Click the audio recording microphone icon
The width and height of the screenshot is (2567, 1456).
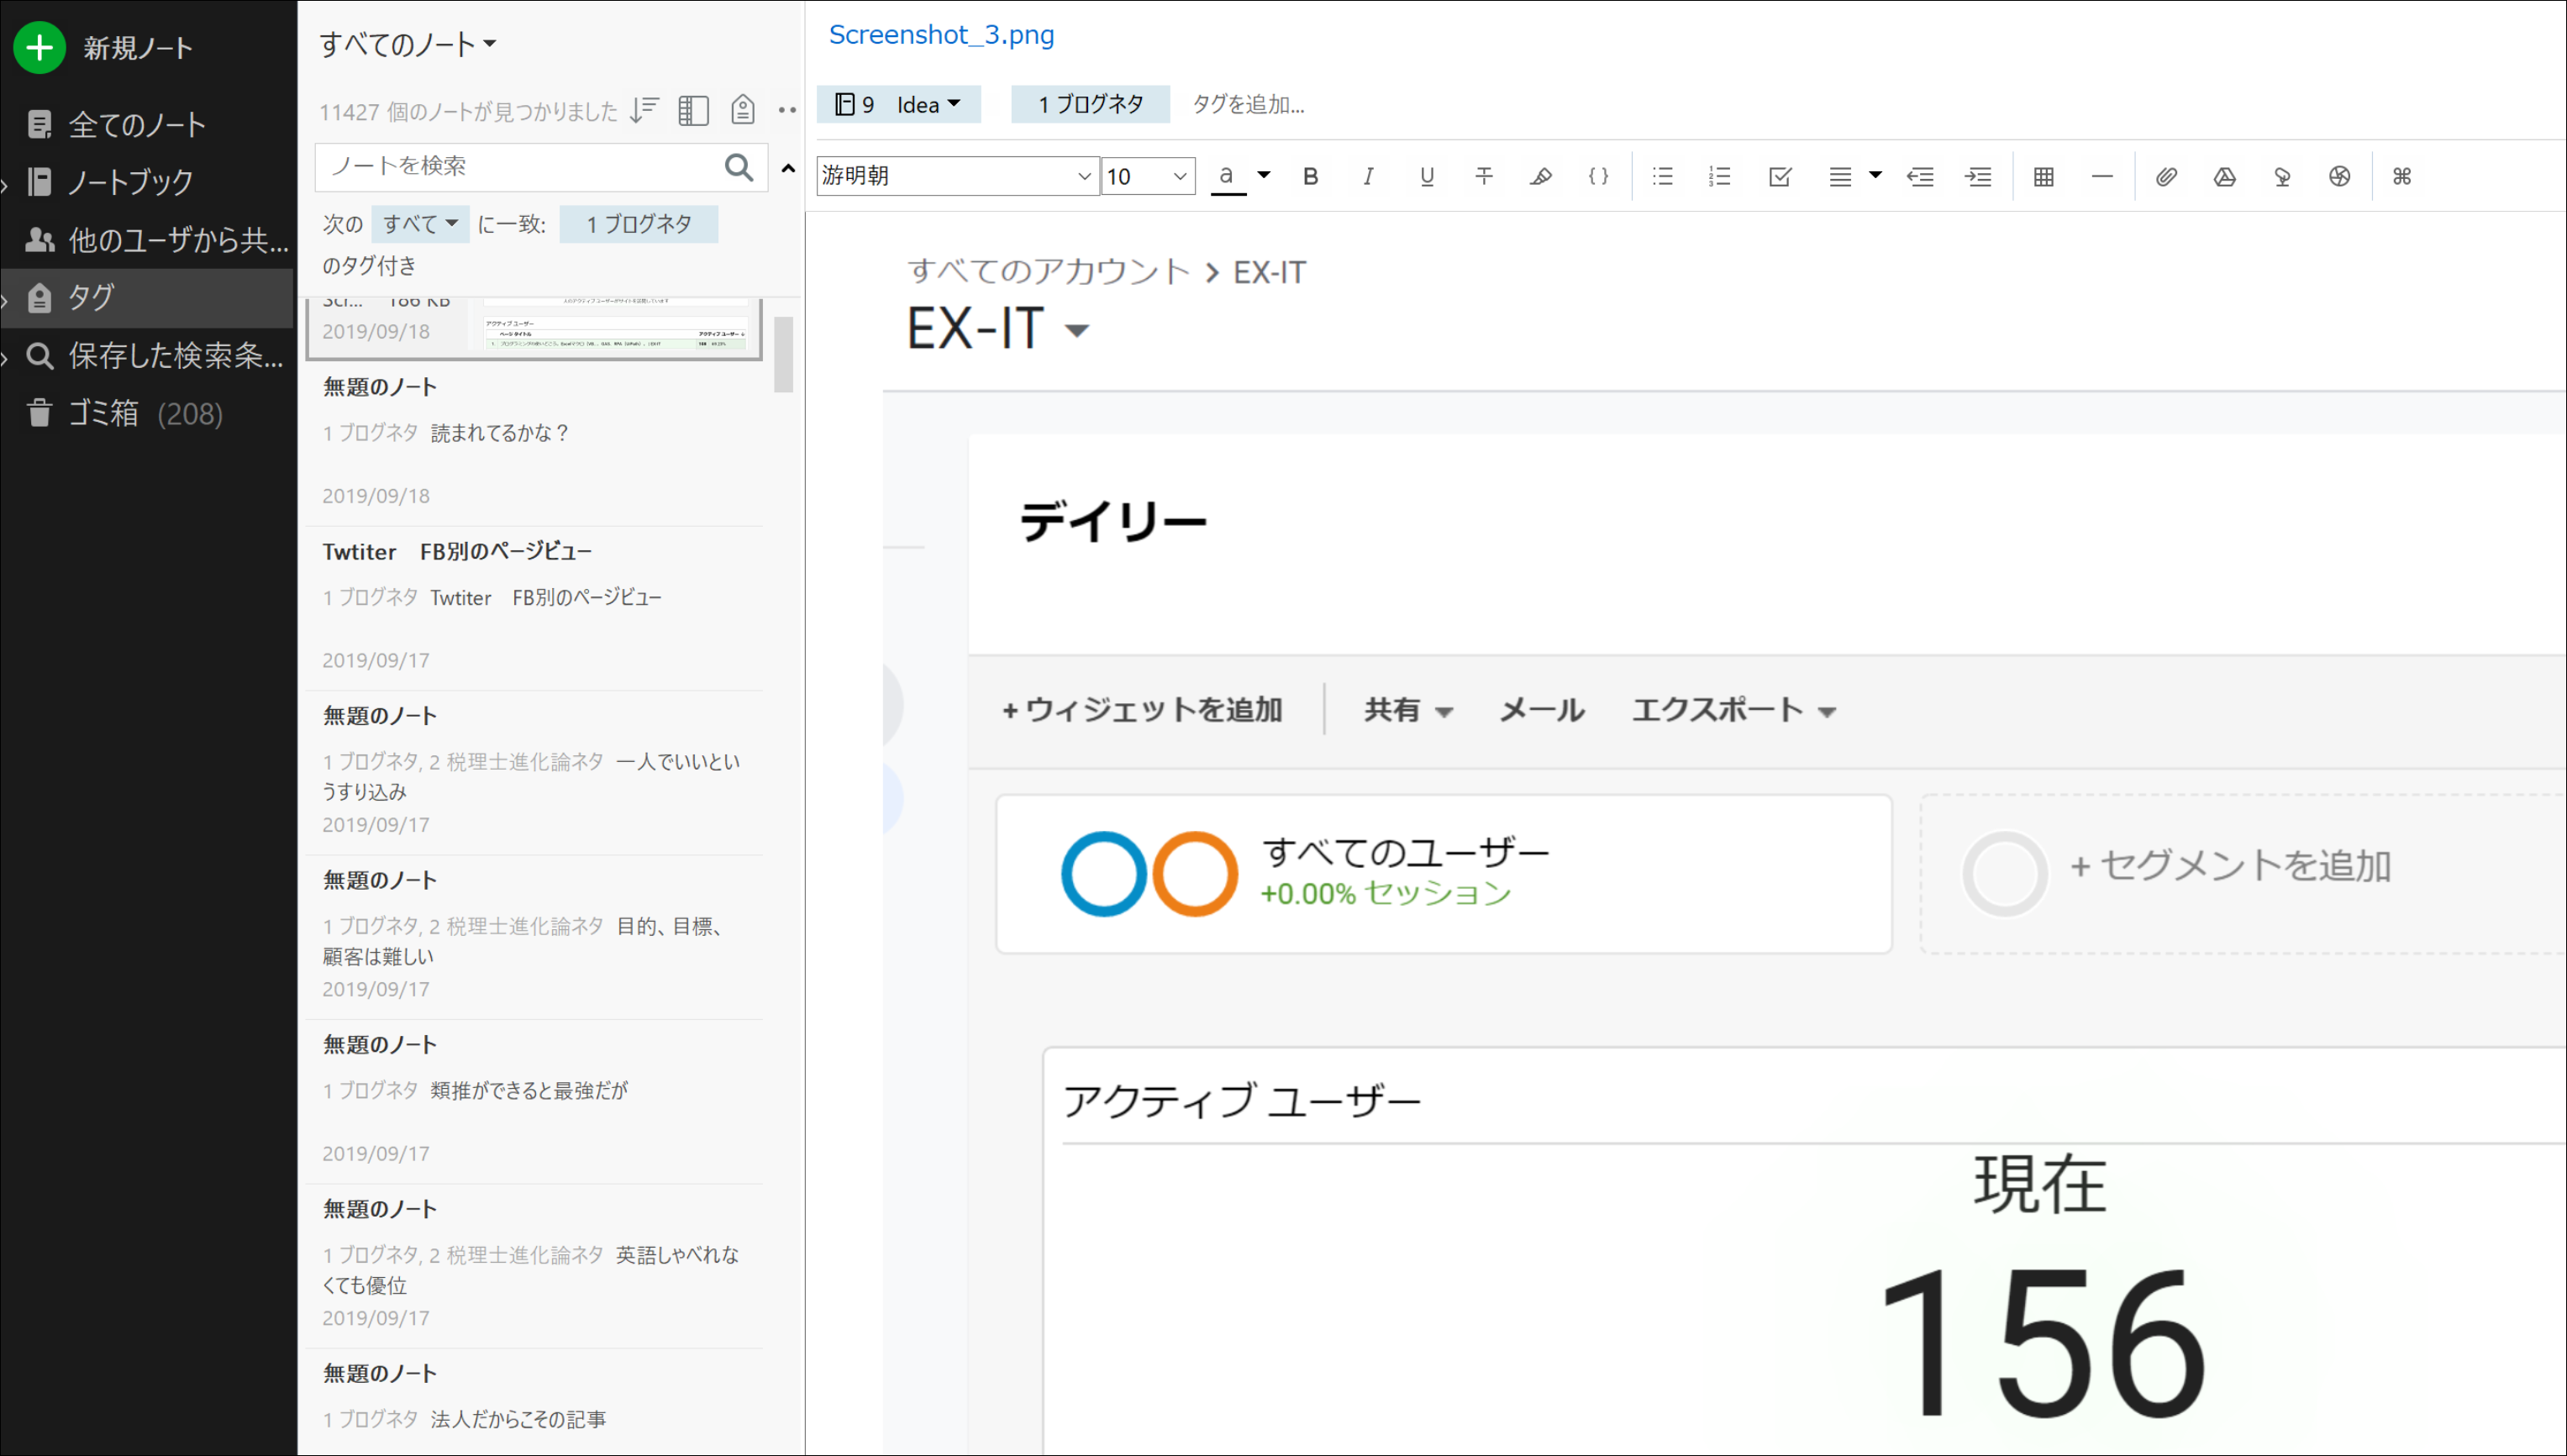2282,177
